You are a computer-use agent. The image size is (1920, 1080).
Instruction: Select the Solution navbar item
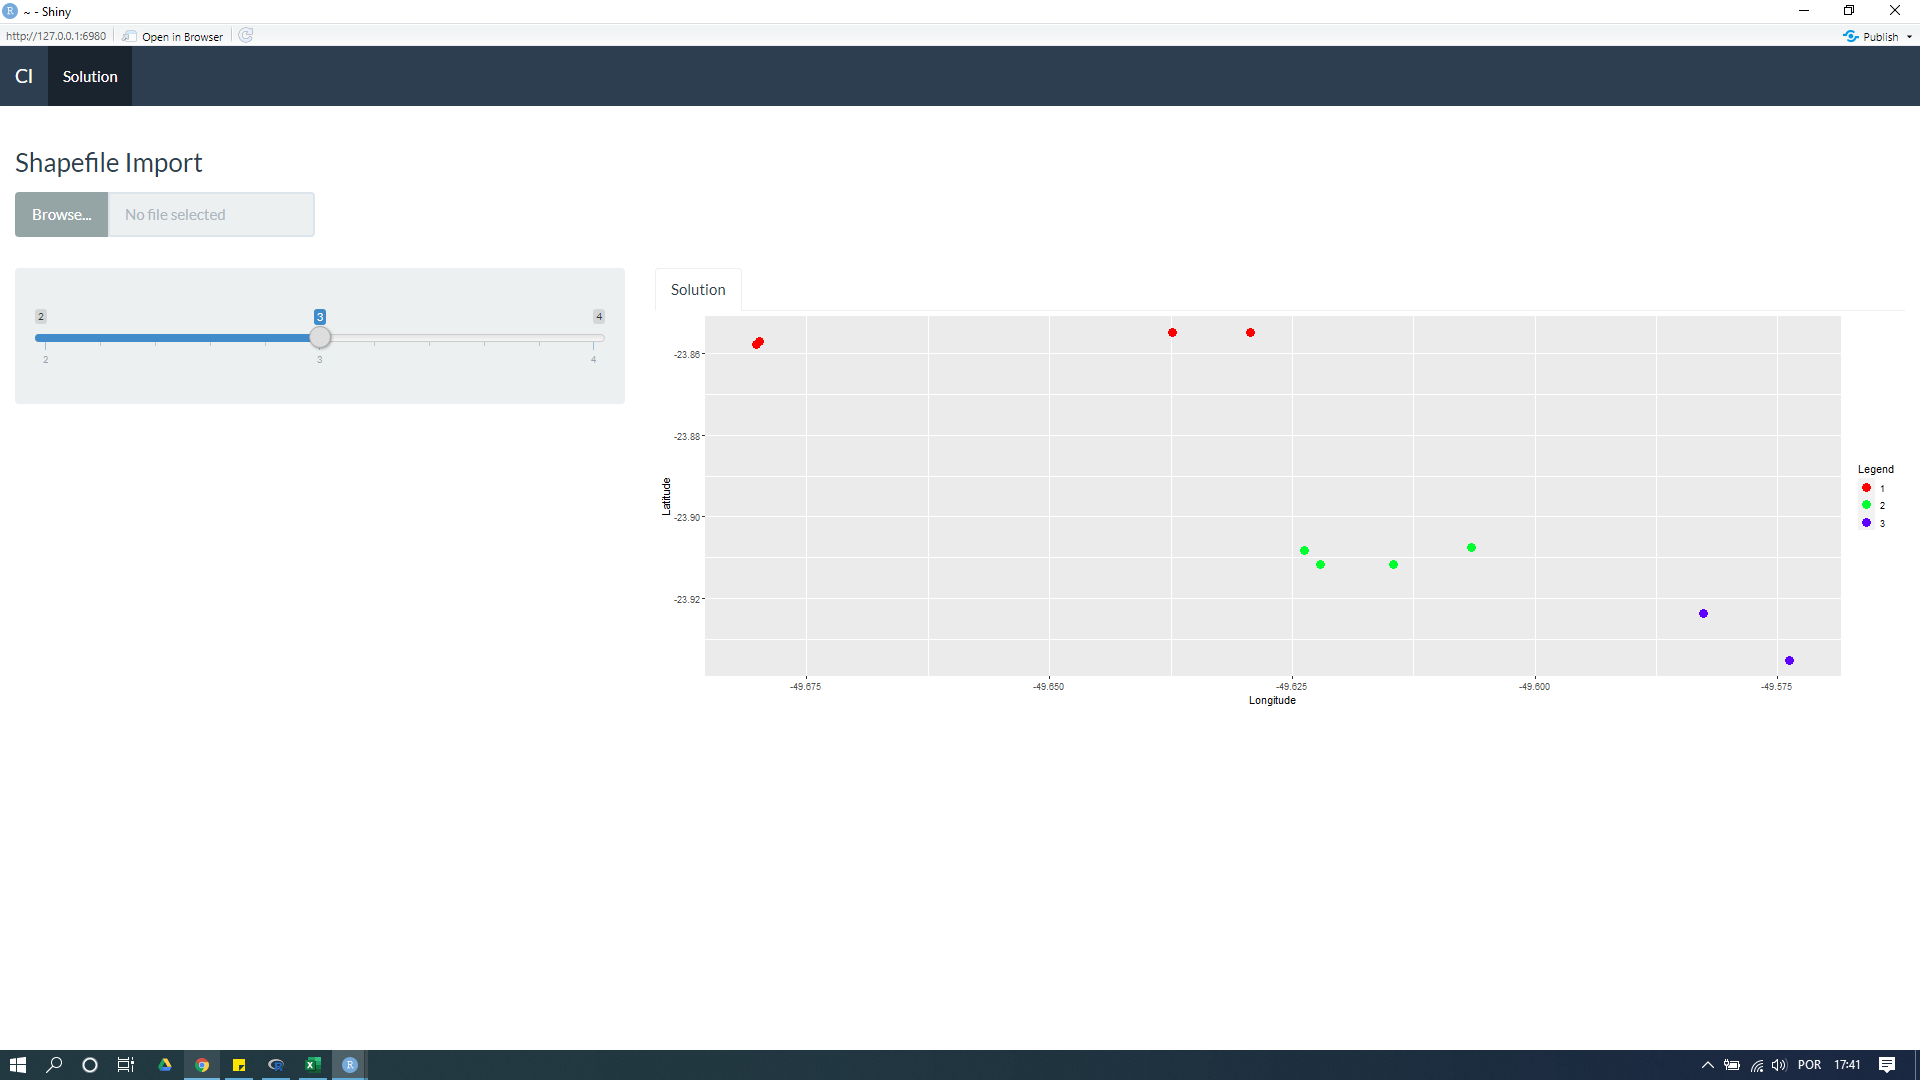pyautogui.click(x=90, y=76)
